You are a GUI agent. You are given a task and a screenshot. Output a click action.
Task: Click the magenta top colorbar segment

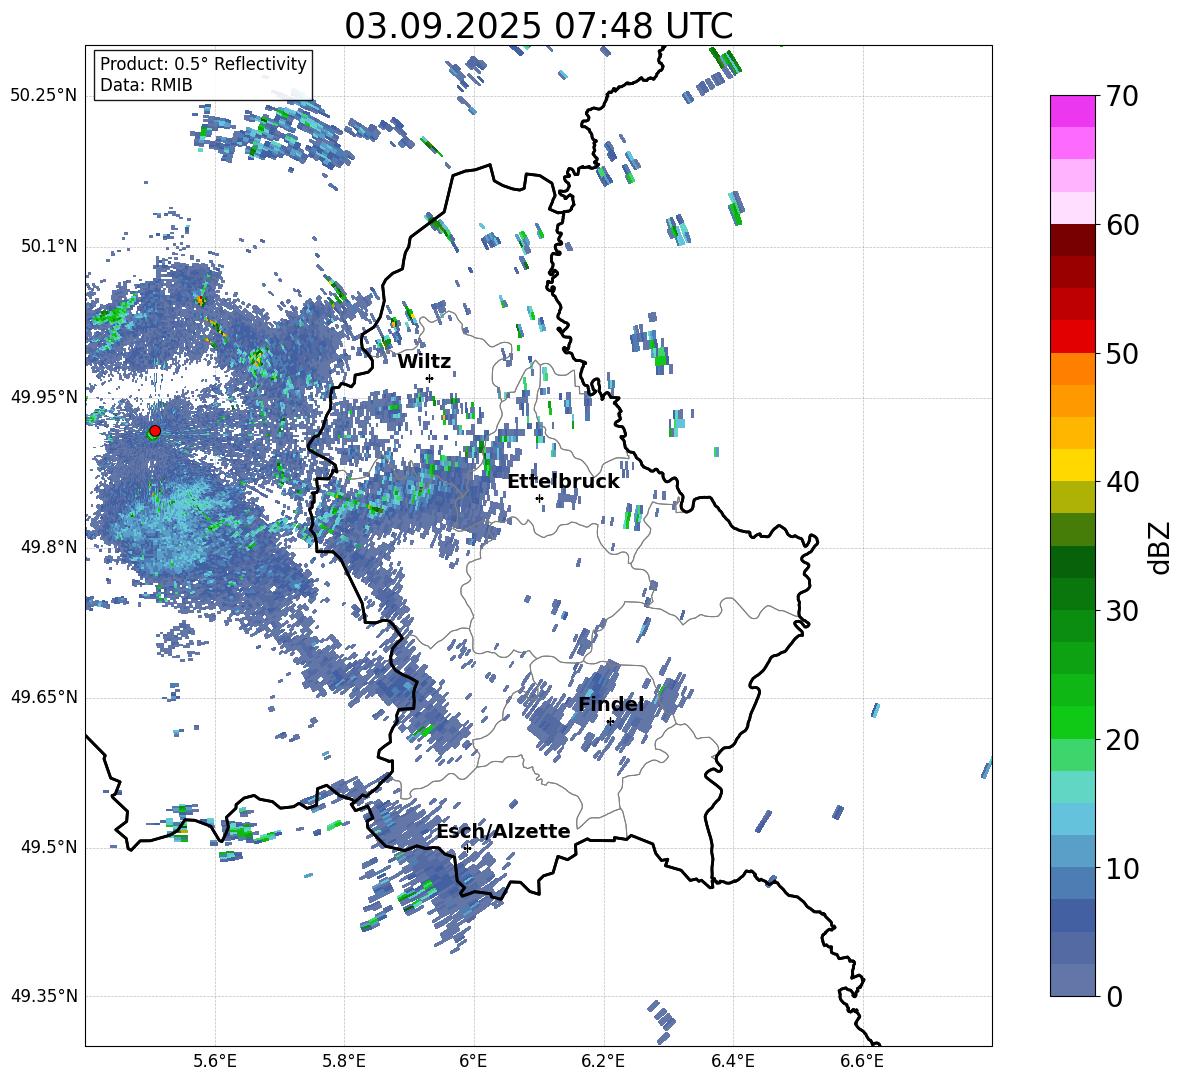pyautogui.click(x=1072, y=112)
